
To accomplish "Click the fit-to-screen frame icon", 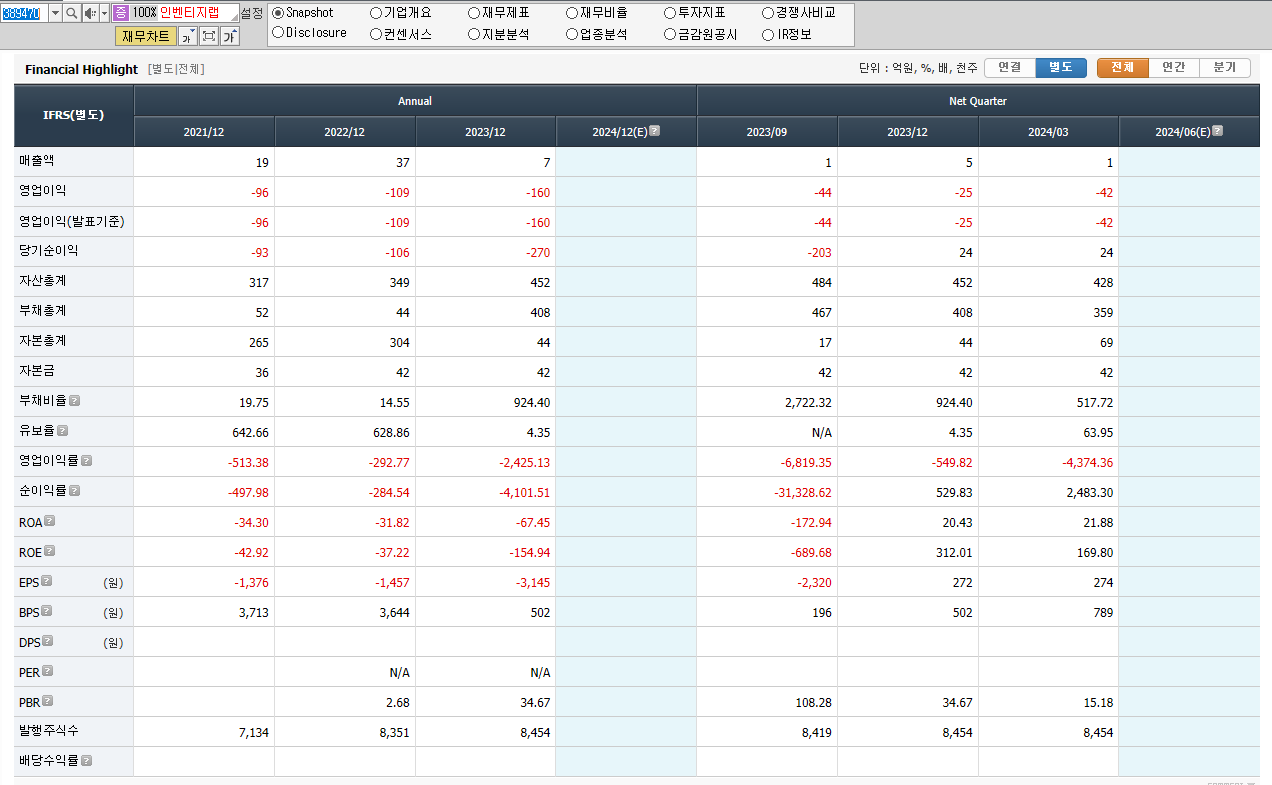I will [x=208, y=36].
